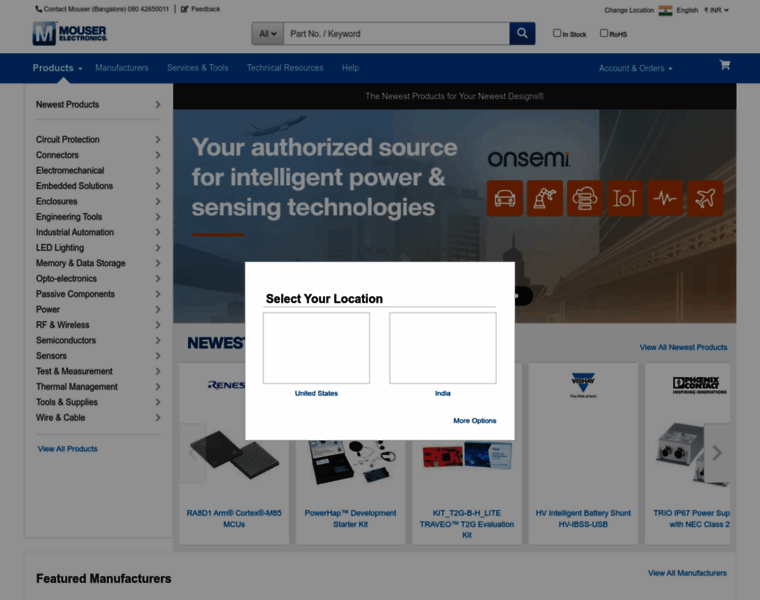The width and height of the screenshot is (760, 600).
Task: Click Change Location link
Action: tap(629, 10)
